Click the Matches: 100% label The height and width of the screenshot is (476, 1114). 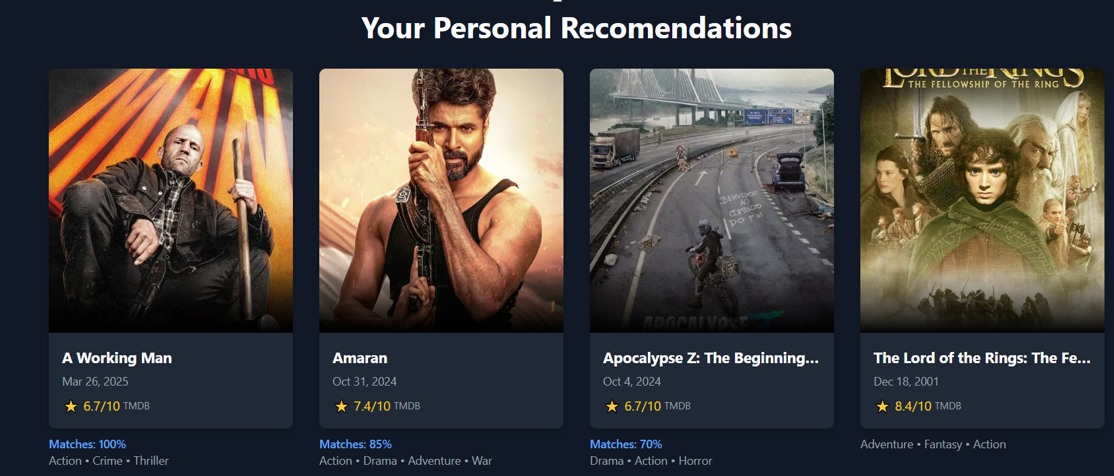tap(87, 444)
